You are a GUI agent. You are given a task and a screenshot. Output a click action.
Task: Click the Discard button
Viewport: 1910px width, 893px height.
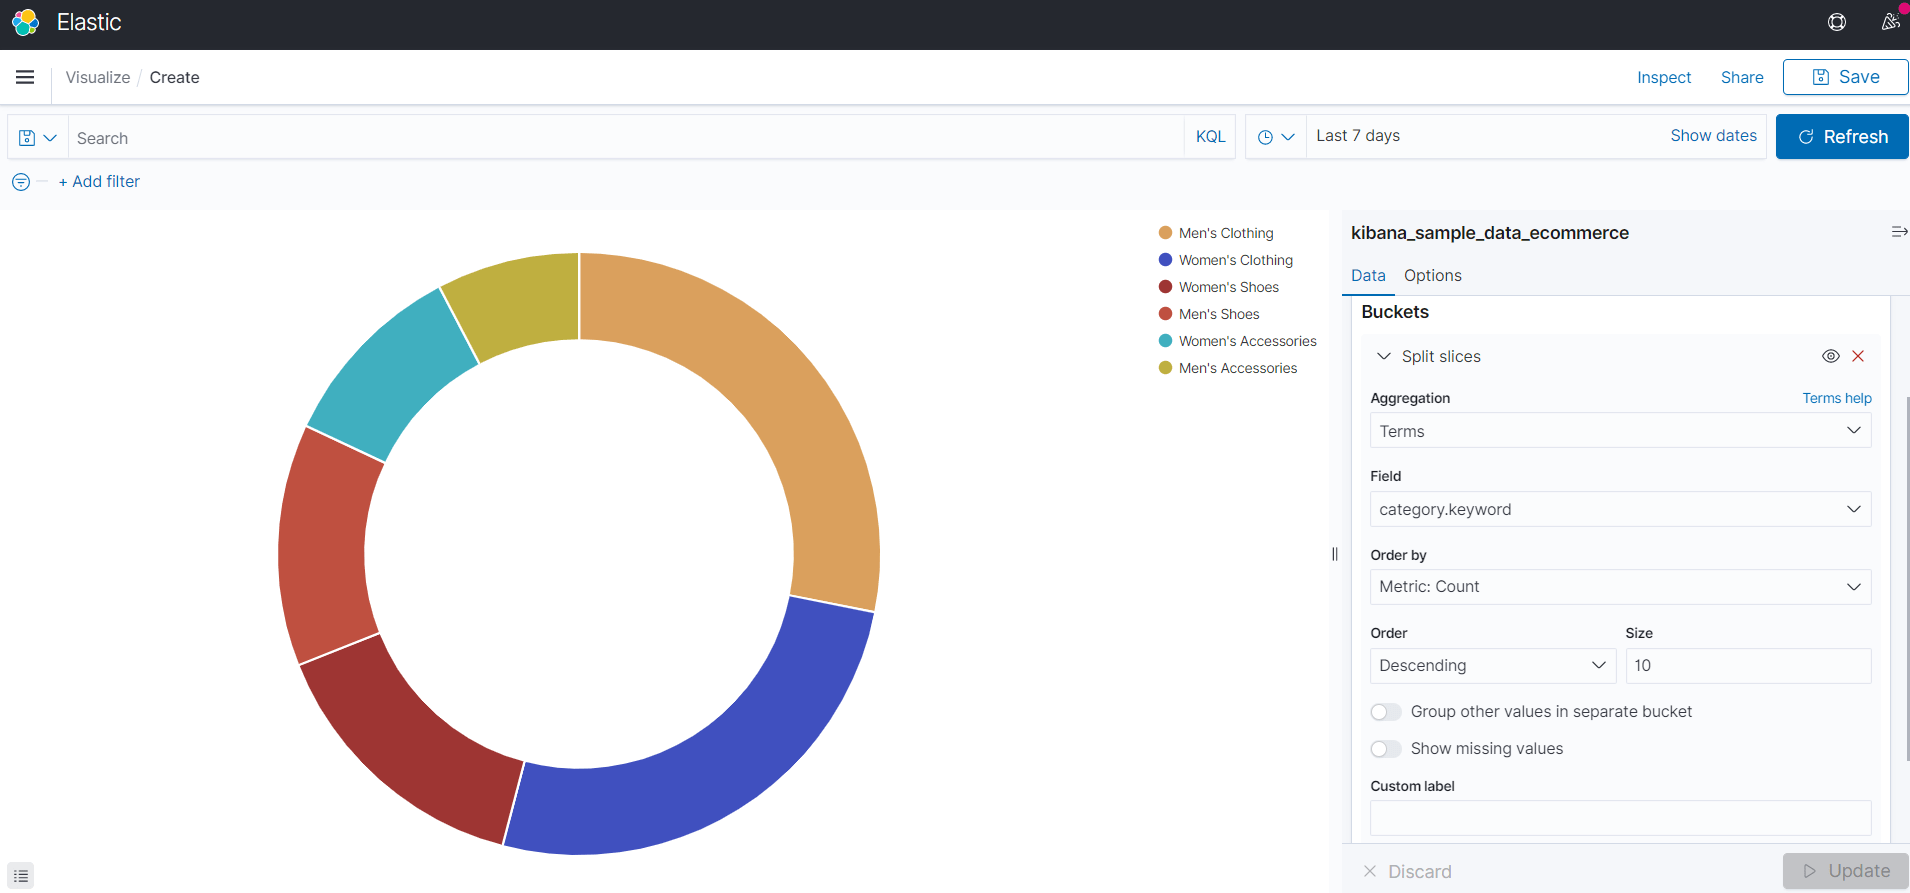1407,871
